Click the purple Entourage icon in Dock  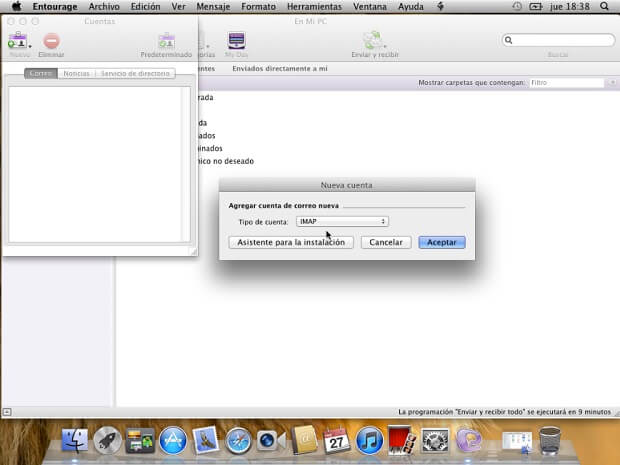pos(469,440)
